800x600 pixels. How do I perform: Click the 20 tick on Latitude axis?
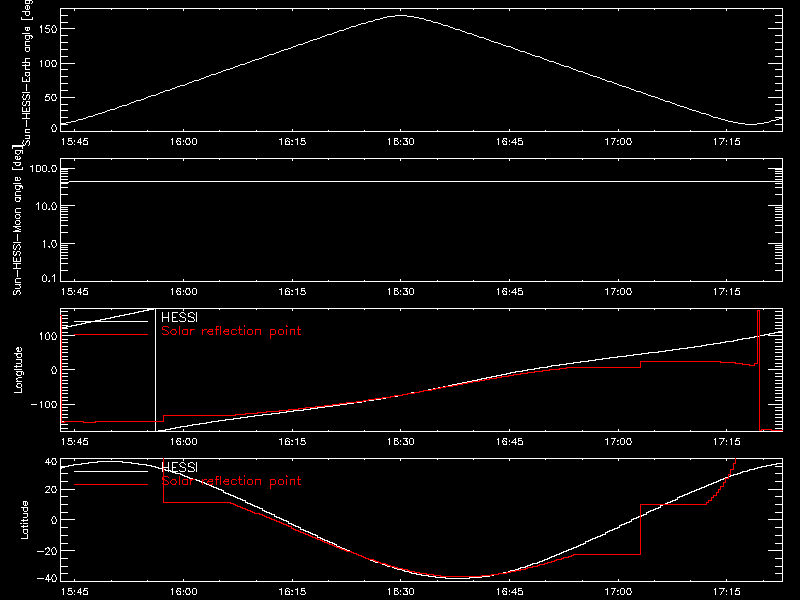(51, 490)
